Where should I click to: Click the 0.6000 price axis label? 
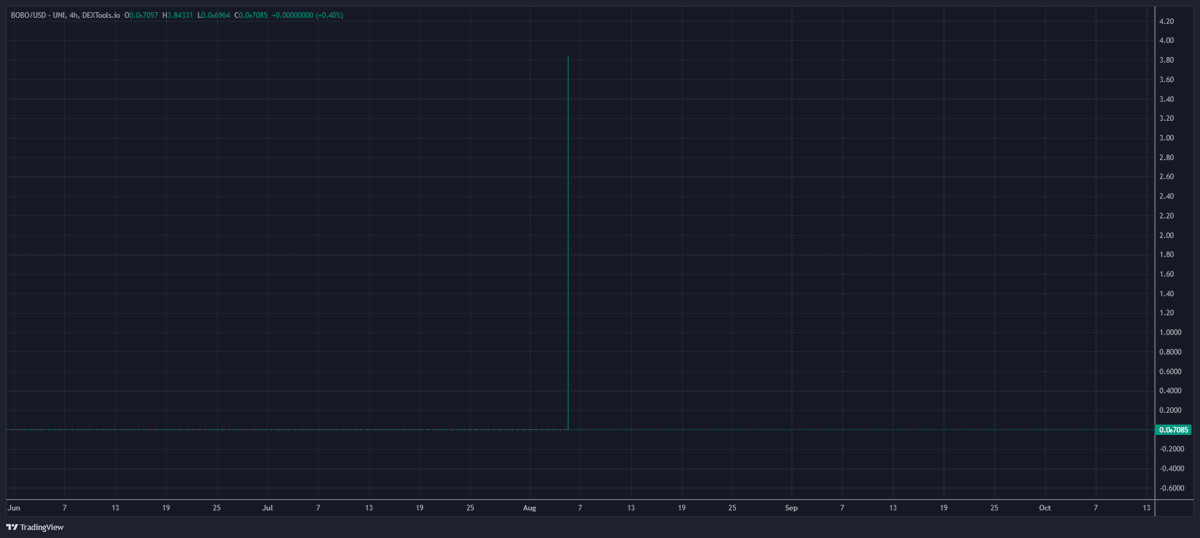point(1169,372)
